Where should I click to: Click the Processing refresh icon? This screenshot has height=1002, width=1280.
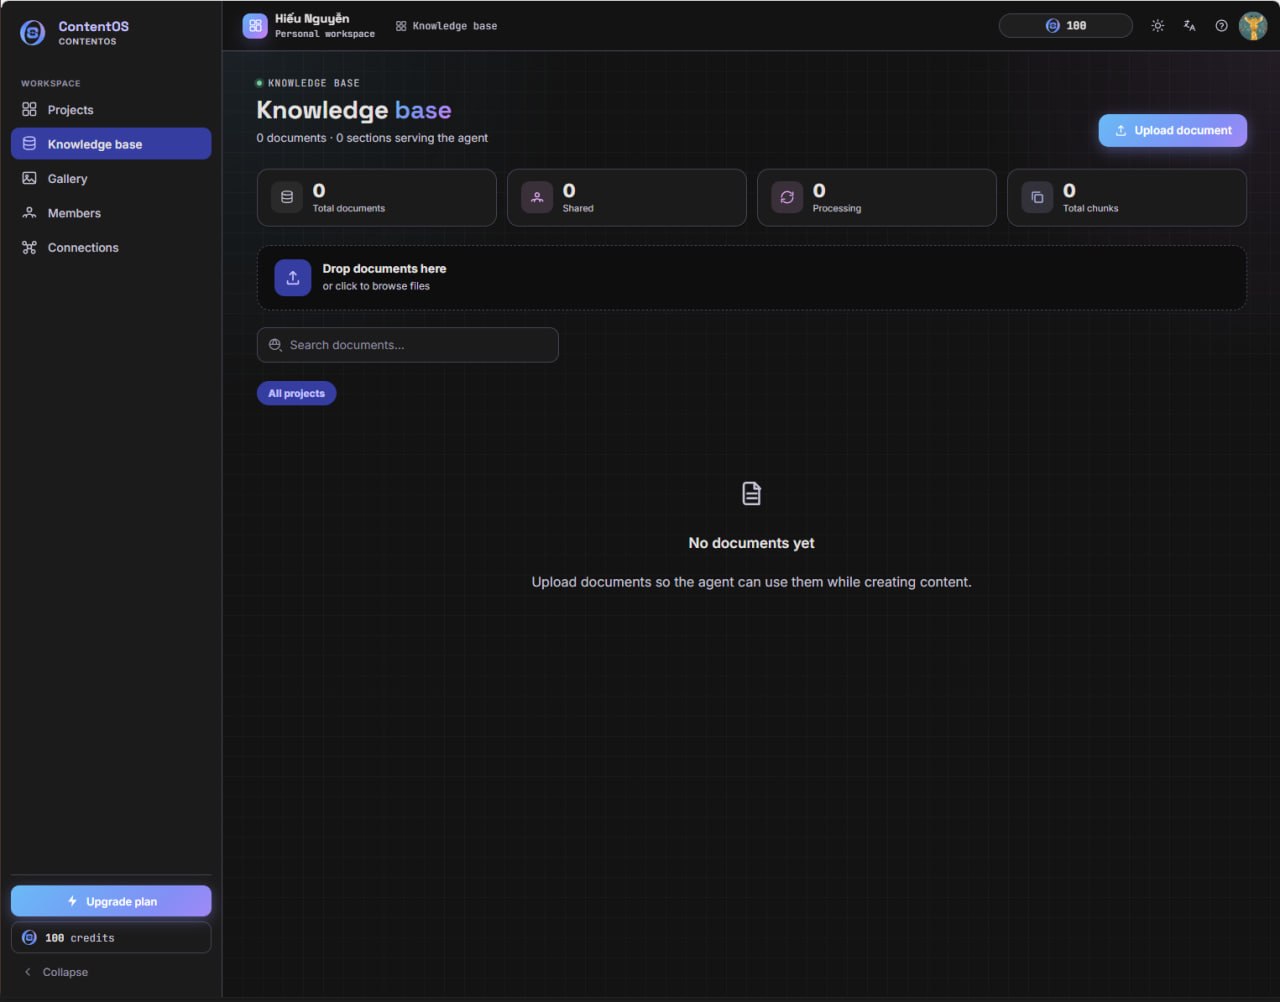pyautogui.click(x=787, y=197)
